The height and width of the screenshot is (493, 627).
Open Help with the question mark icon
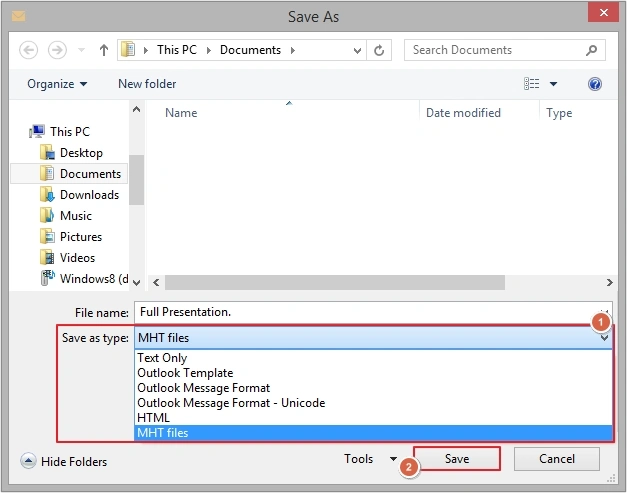click(595, 84)
